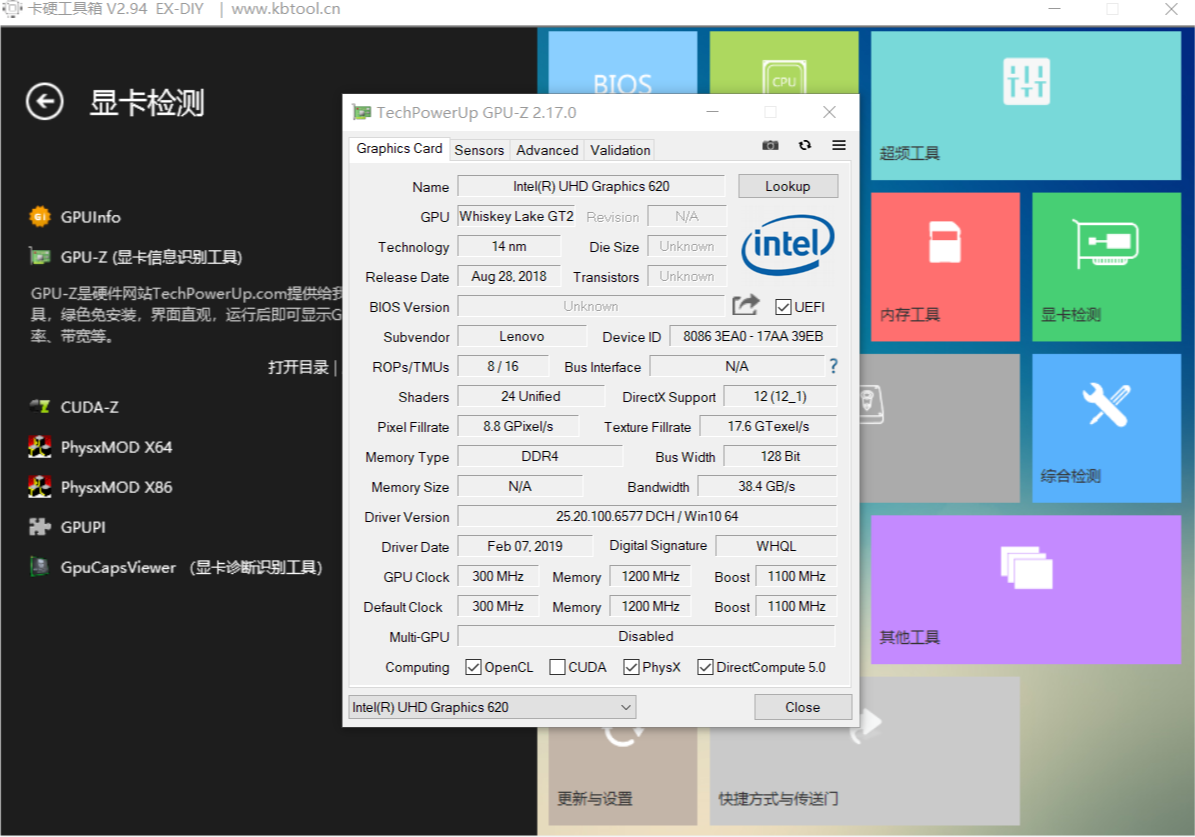Click the Driver Version field
Screen dimensions: 1195x837
647,516
